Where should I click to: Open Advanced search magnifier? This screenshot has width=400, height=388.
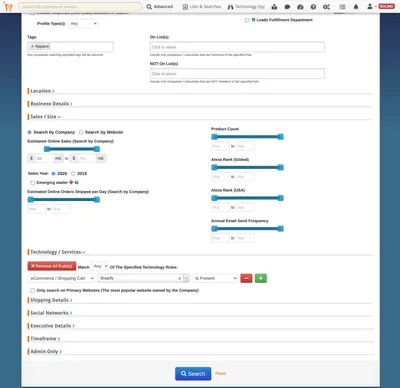pyautogui.click(x=160, y=7)
